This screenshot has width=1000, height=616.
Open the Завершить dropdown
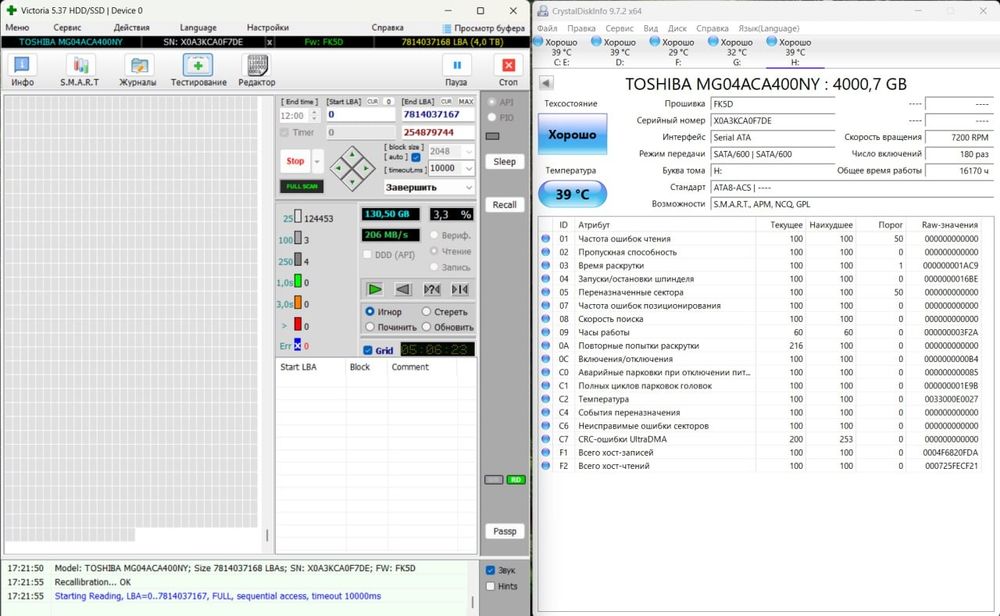(x=469, y=187)
